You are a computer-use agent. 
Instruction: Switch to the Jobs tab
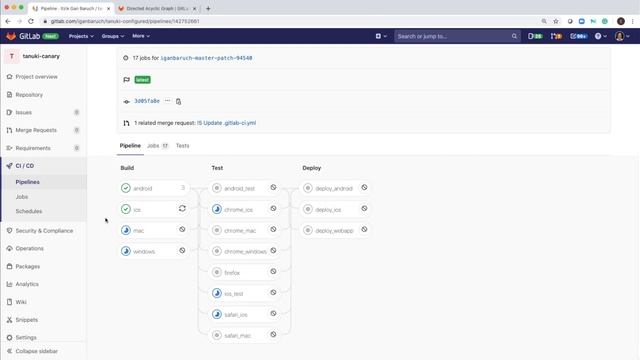pyautogui.click(x=158, y=146)
